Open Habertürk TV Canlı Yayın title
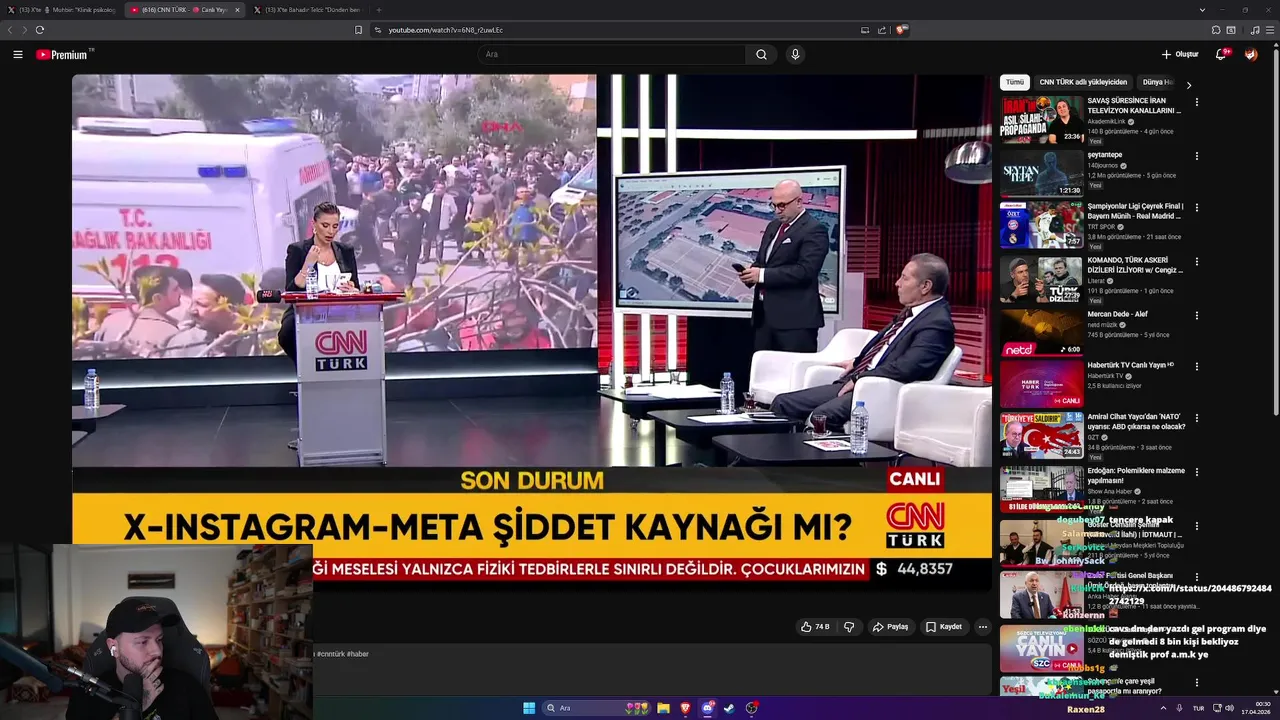1280x720 pixels. click(1130, 365)
